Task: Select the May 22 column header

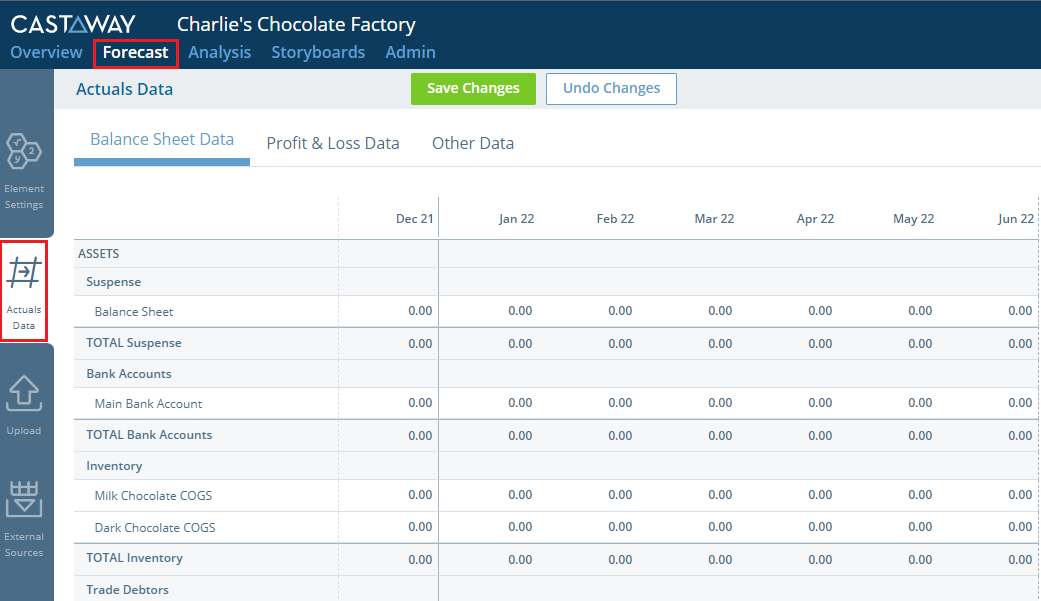Action: [914, 218]
